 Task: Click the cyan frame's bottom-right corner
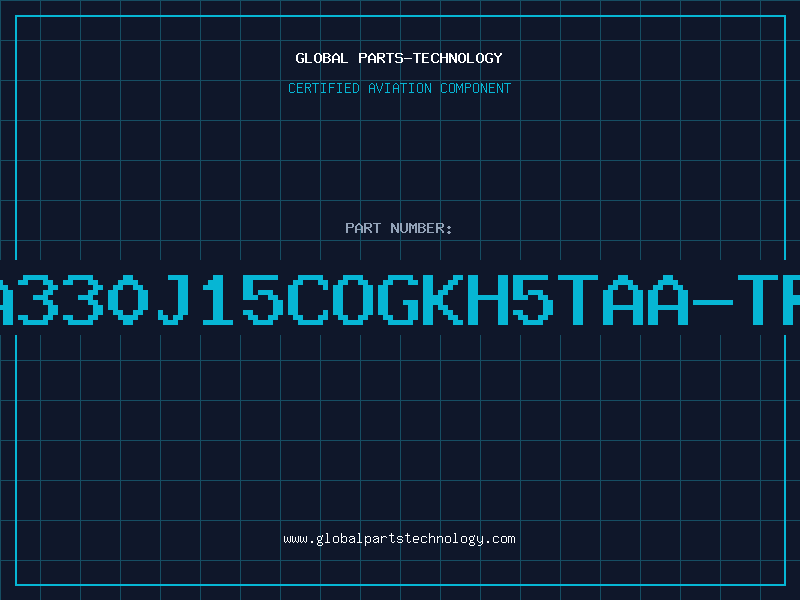coord(785,585)
